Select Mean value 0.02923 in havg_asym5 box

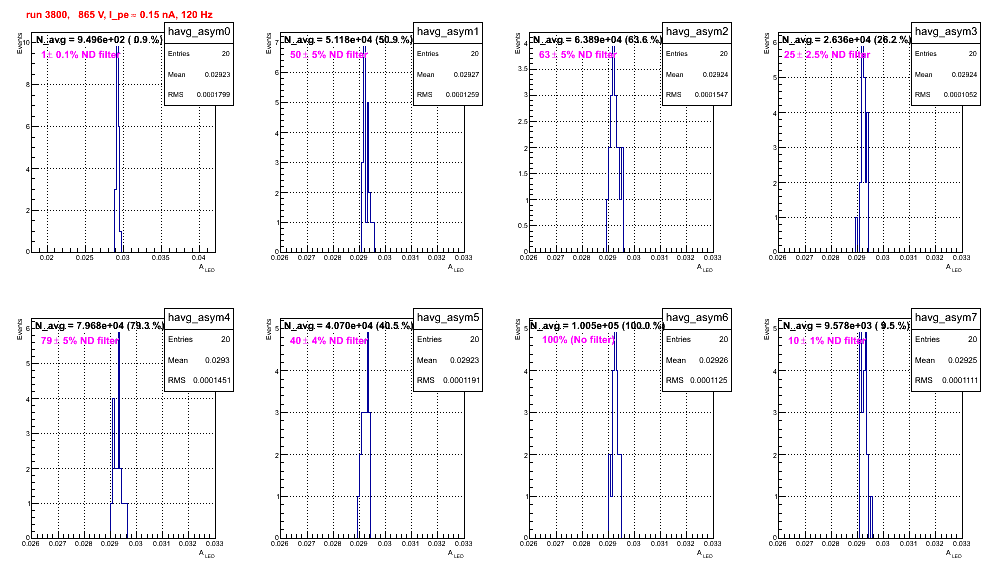click(x=466, y=360)
